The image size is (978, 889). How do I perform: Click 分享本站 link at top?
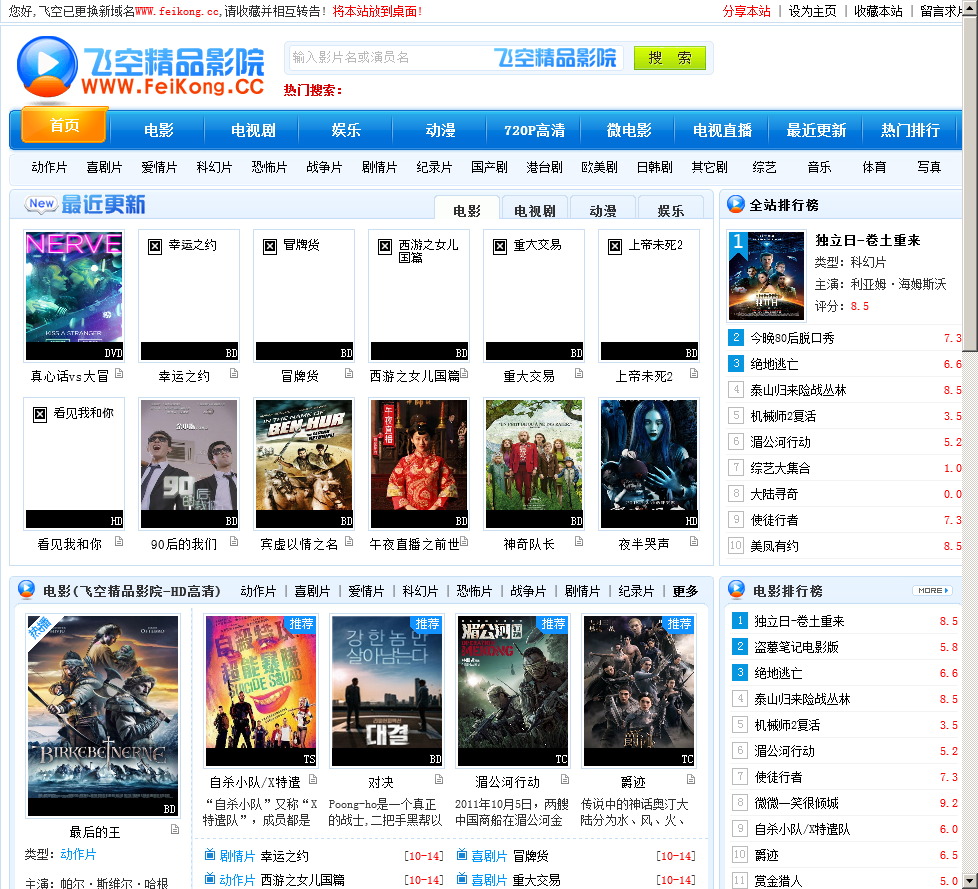coord(747,11)
